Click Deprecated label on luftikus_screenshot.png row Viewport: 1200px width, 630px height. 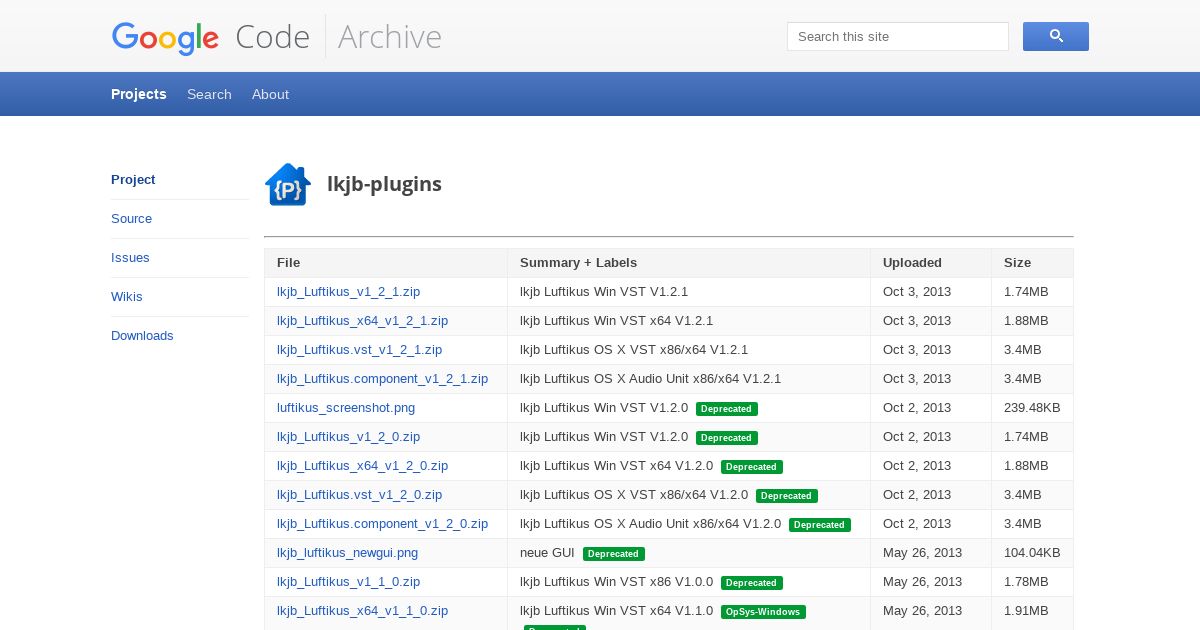click(727, 409)
